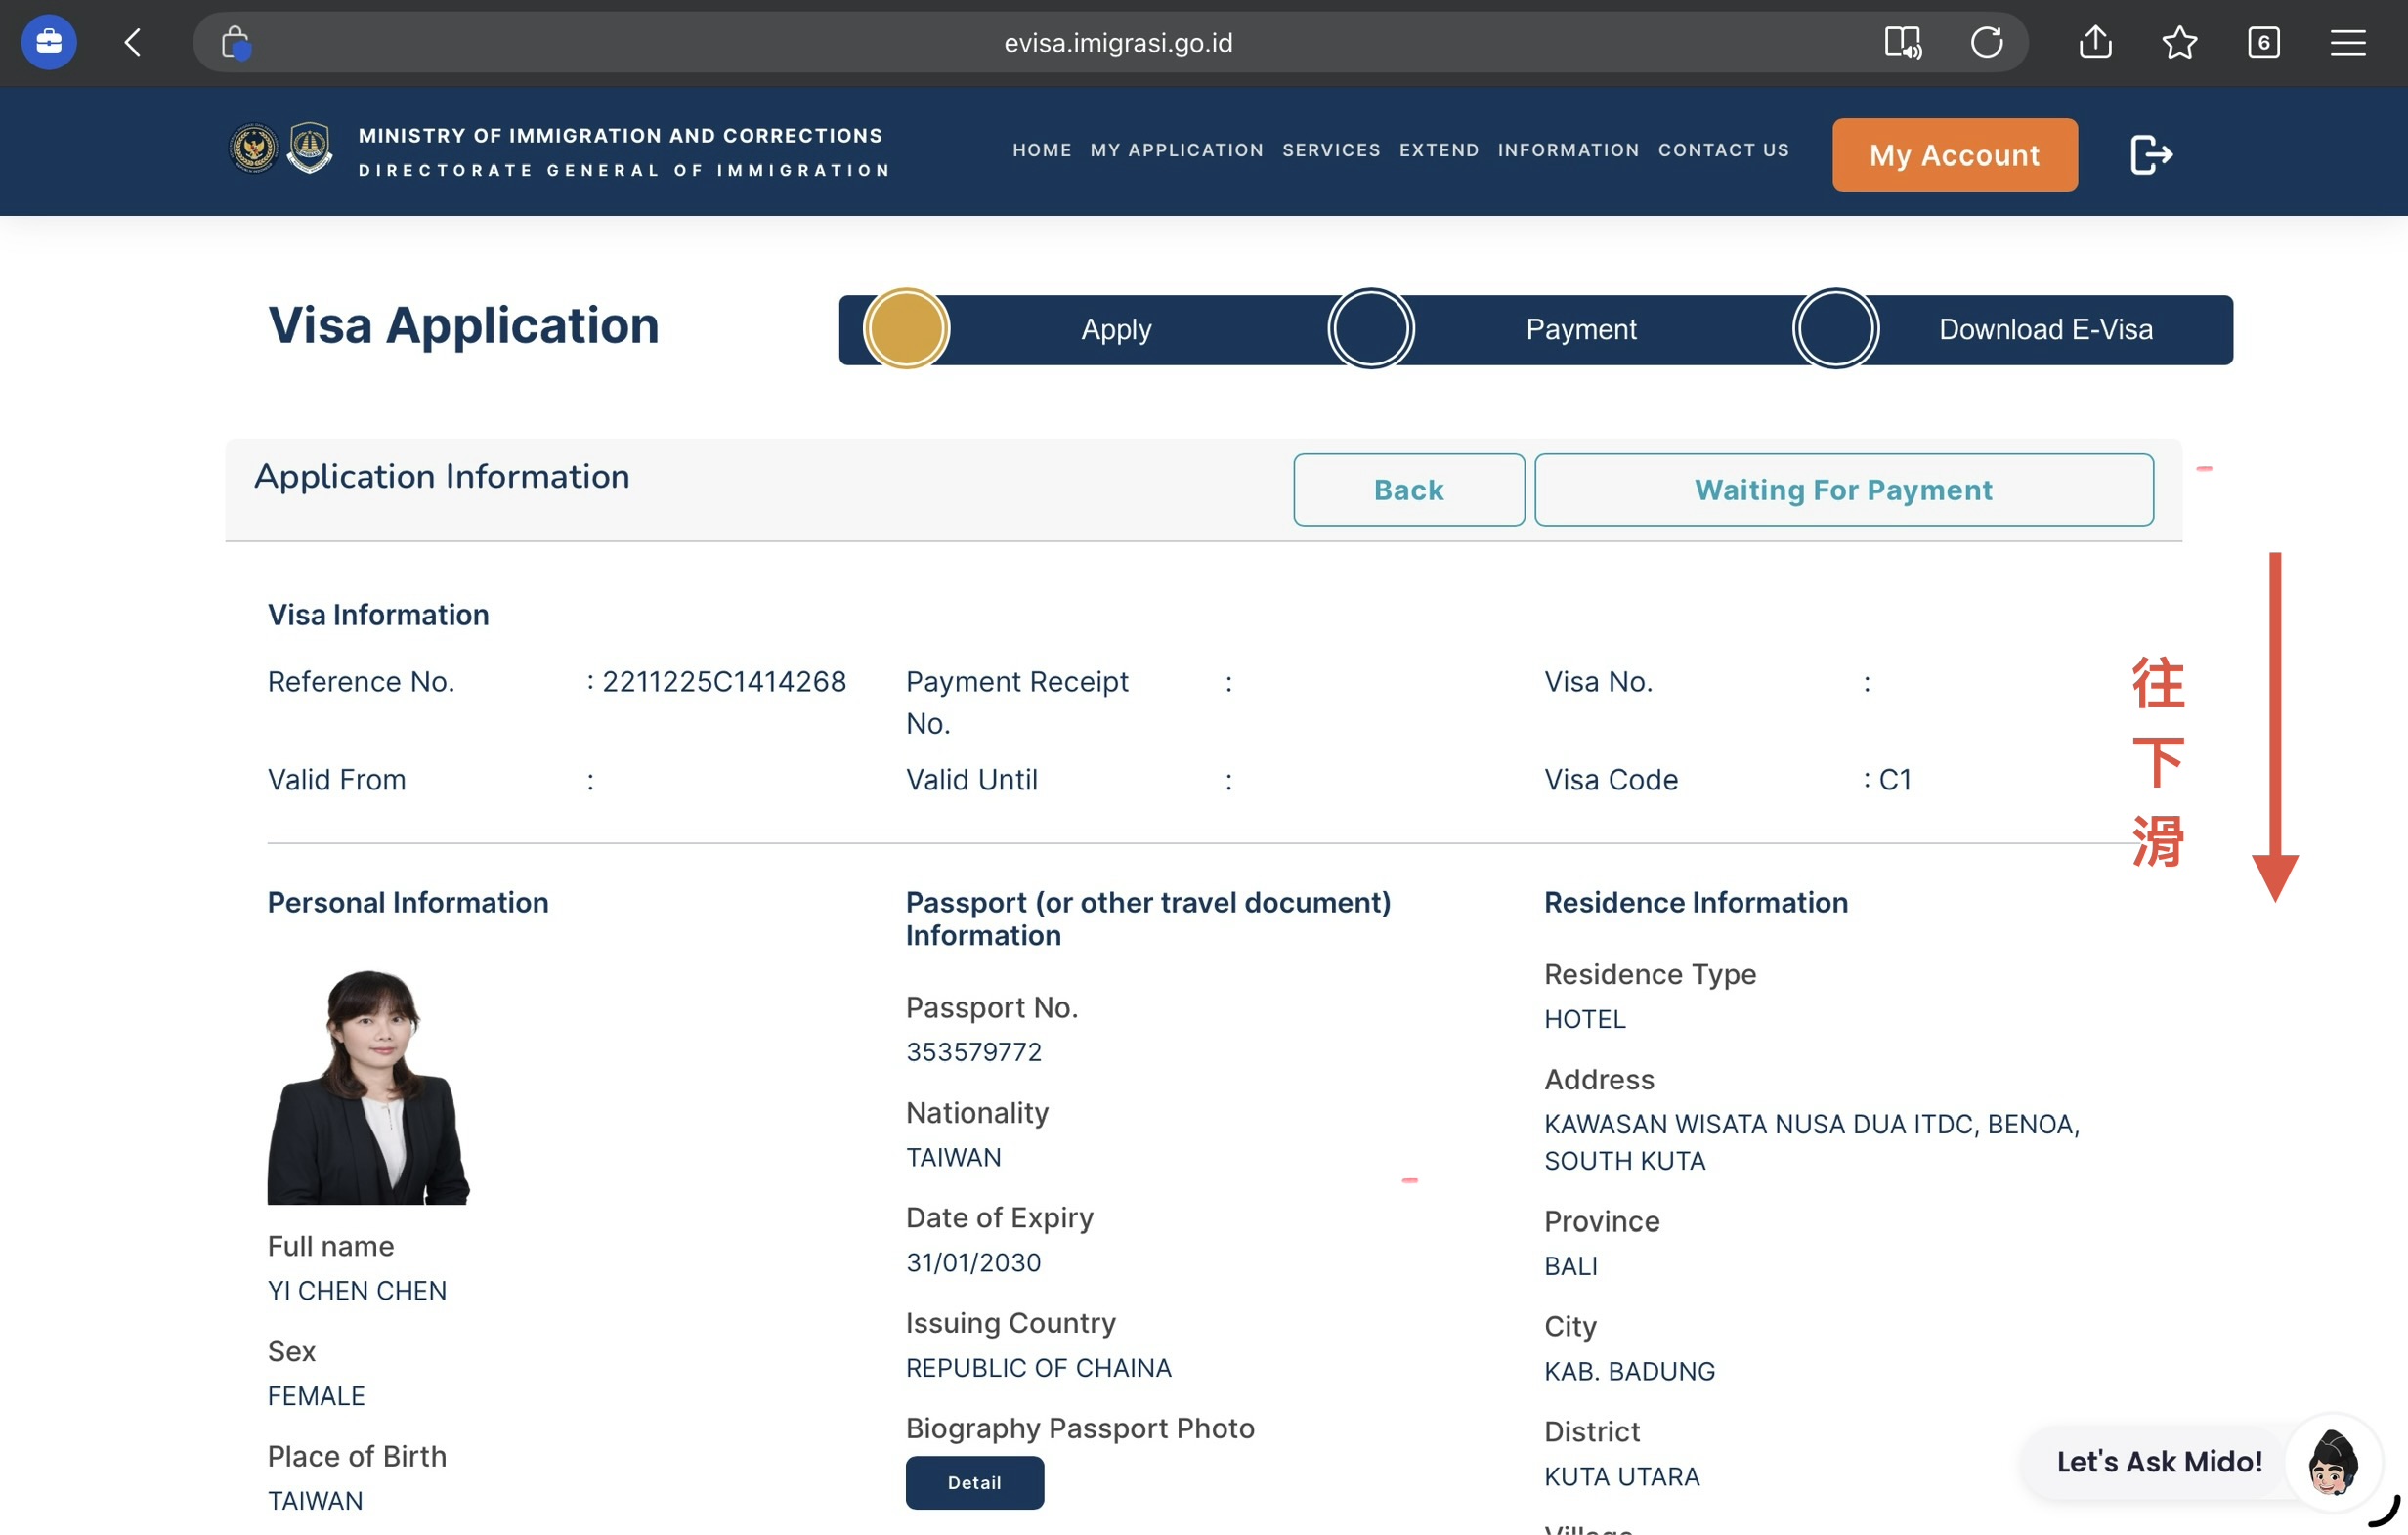Open the share sheet icon
The image size is (2408, 1535).
point(2095,42)
